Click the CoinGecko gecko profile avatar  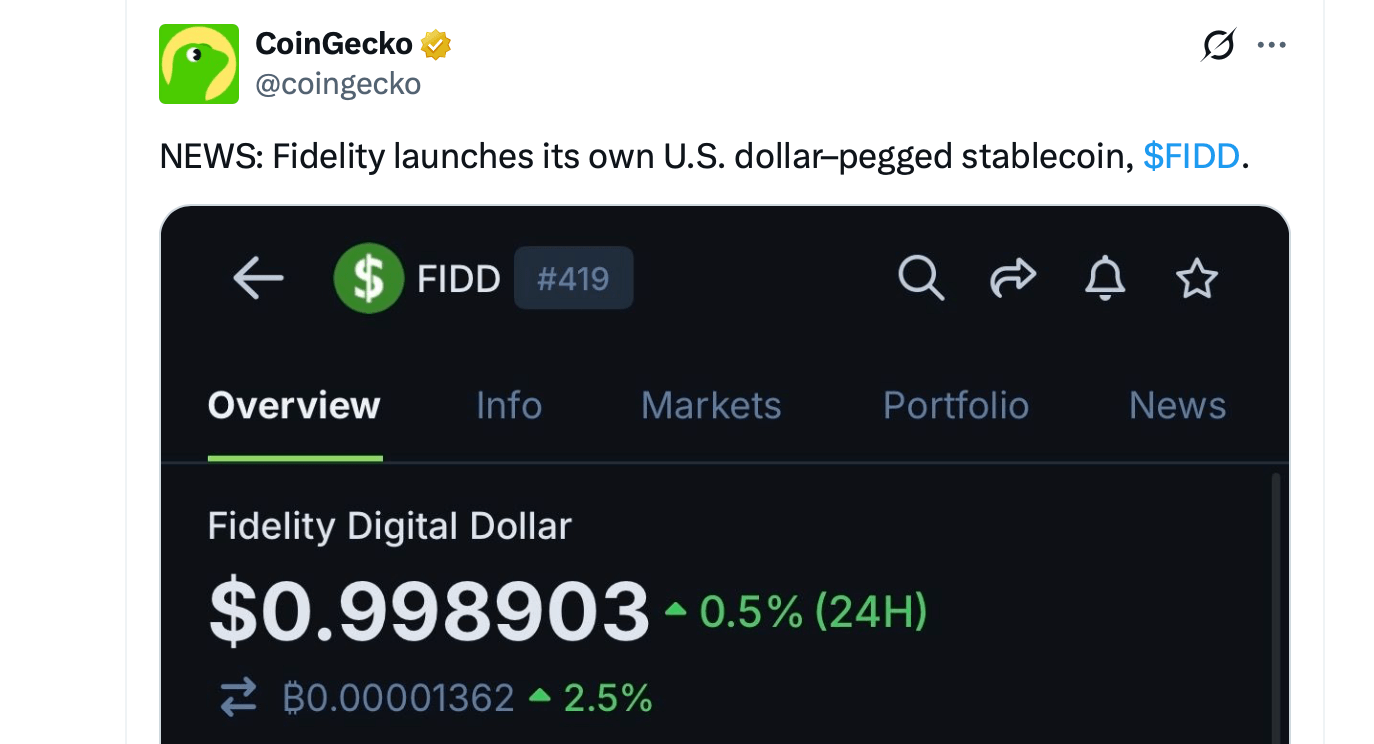coord(198,63)
